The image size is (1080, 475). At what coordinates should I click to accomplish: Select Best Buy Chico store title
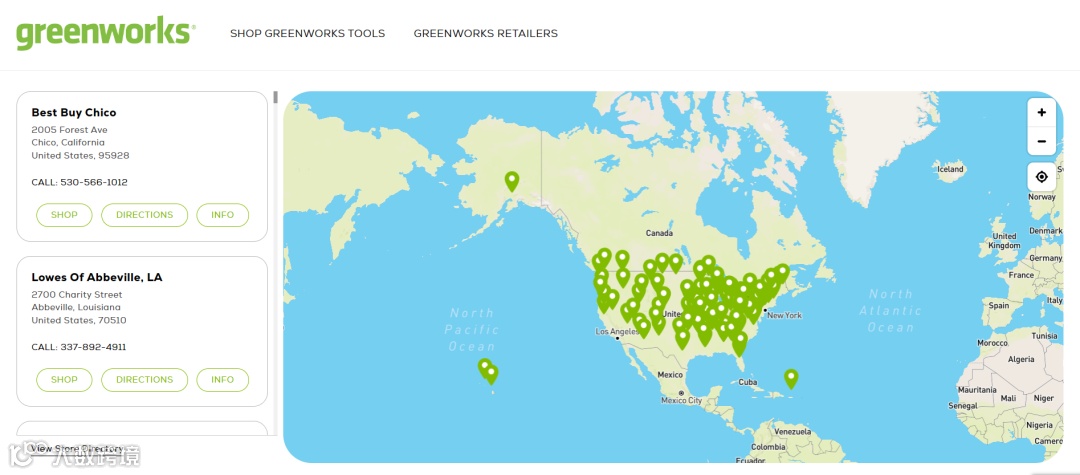74,112
